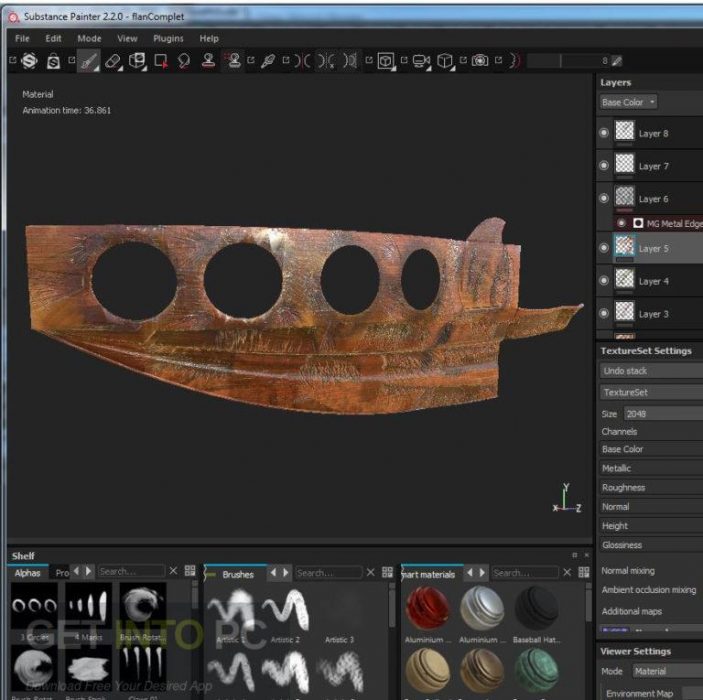703x700 pixels.
Task: Expand the Size 2048 dropdown
Action: pyautogui.click(x=662, y=413)
